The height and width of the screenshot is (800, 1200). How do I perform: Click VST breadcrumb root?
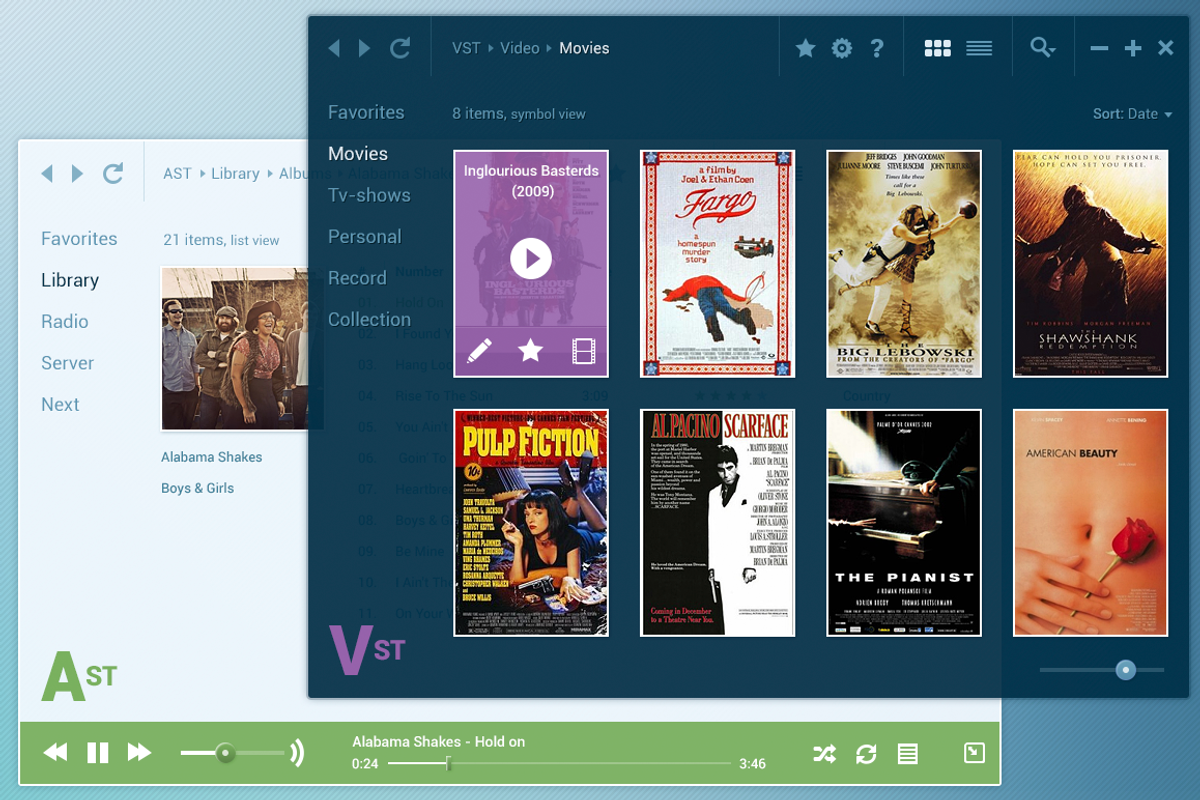pyautogui.click(x=466, y=48)
